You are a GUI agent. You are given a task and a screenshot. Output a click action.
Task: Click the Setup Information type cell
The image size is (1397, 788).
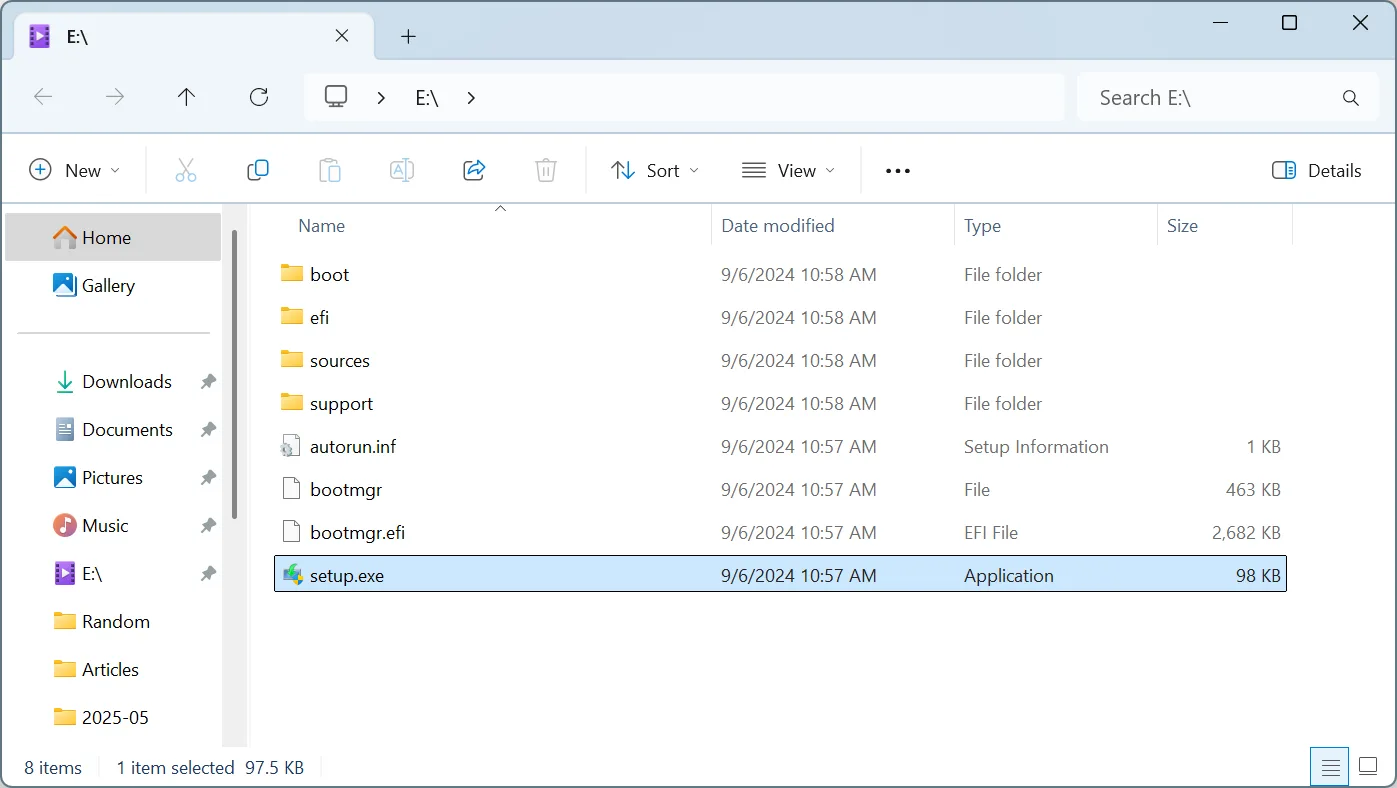pyautogui.click(x=1036, y=447)
